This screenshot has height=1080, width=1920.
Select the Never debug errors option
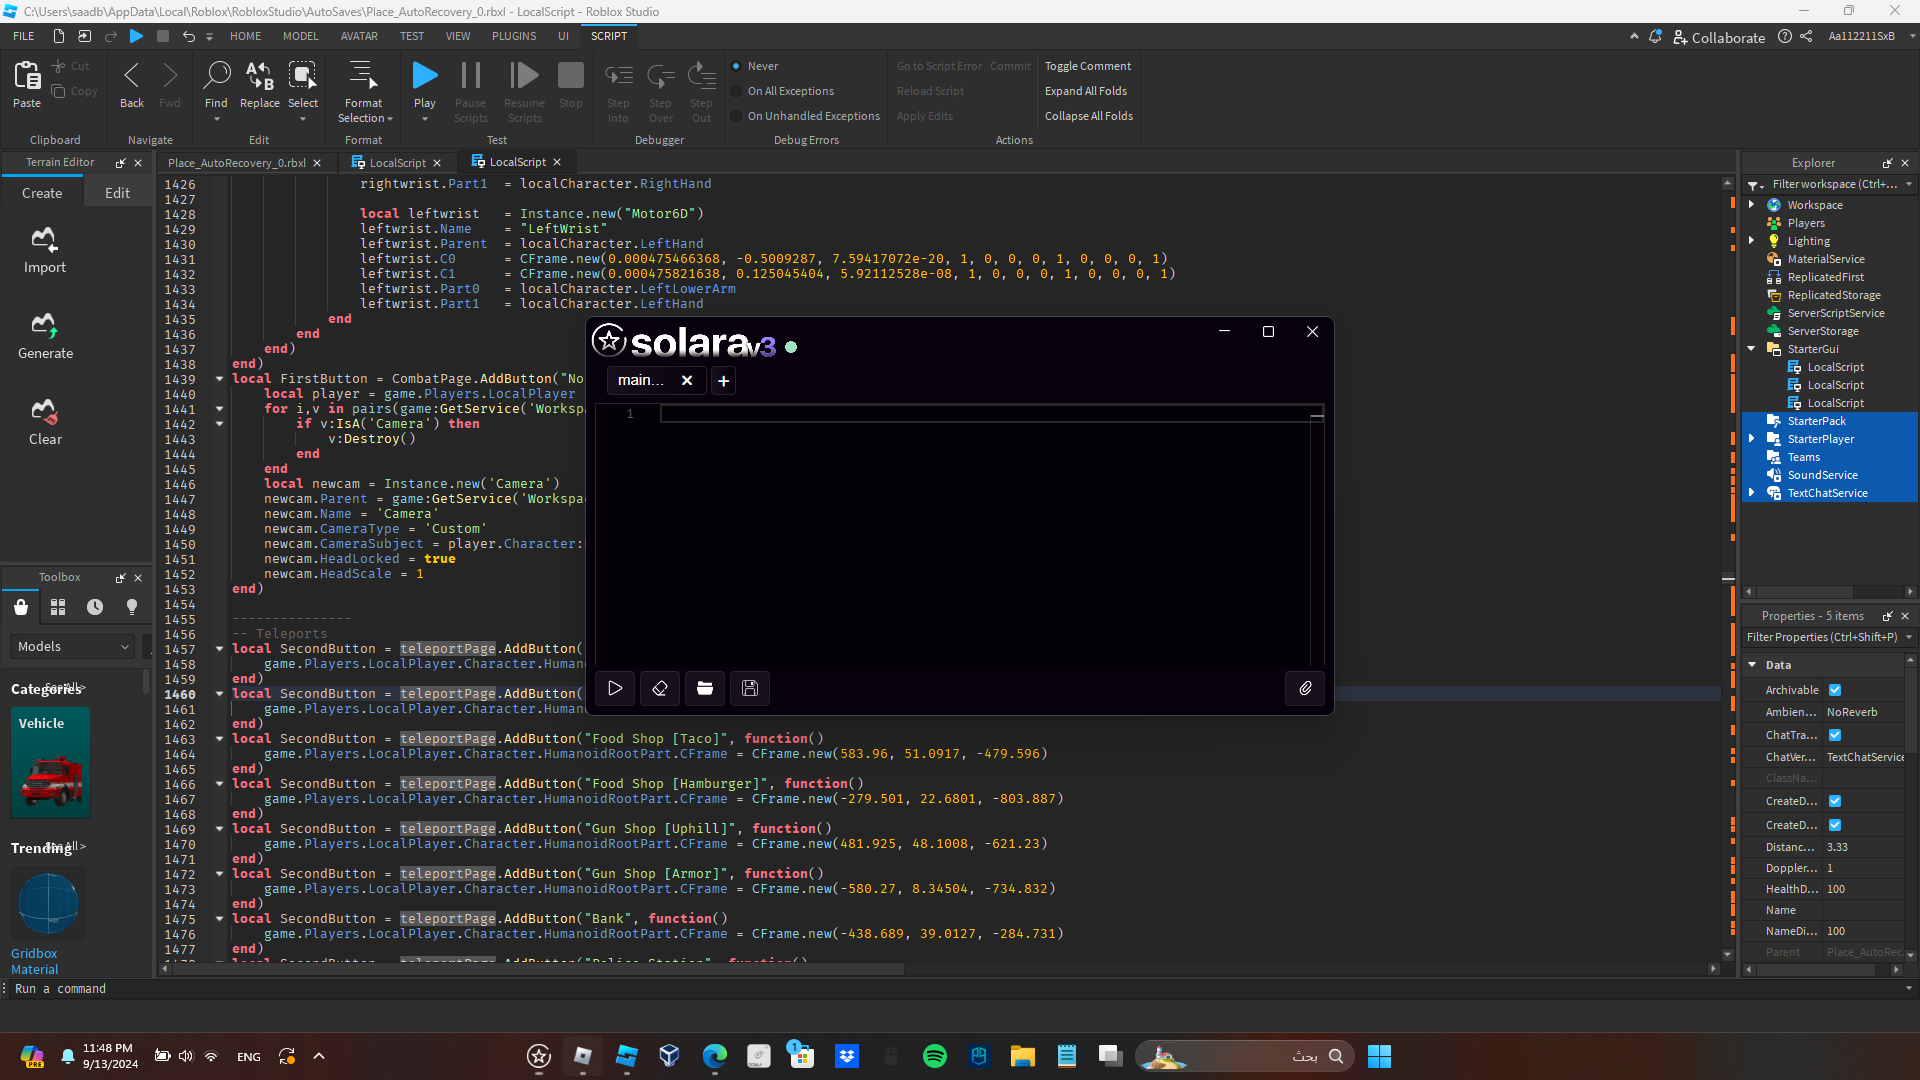click(x=736, y=66)
